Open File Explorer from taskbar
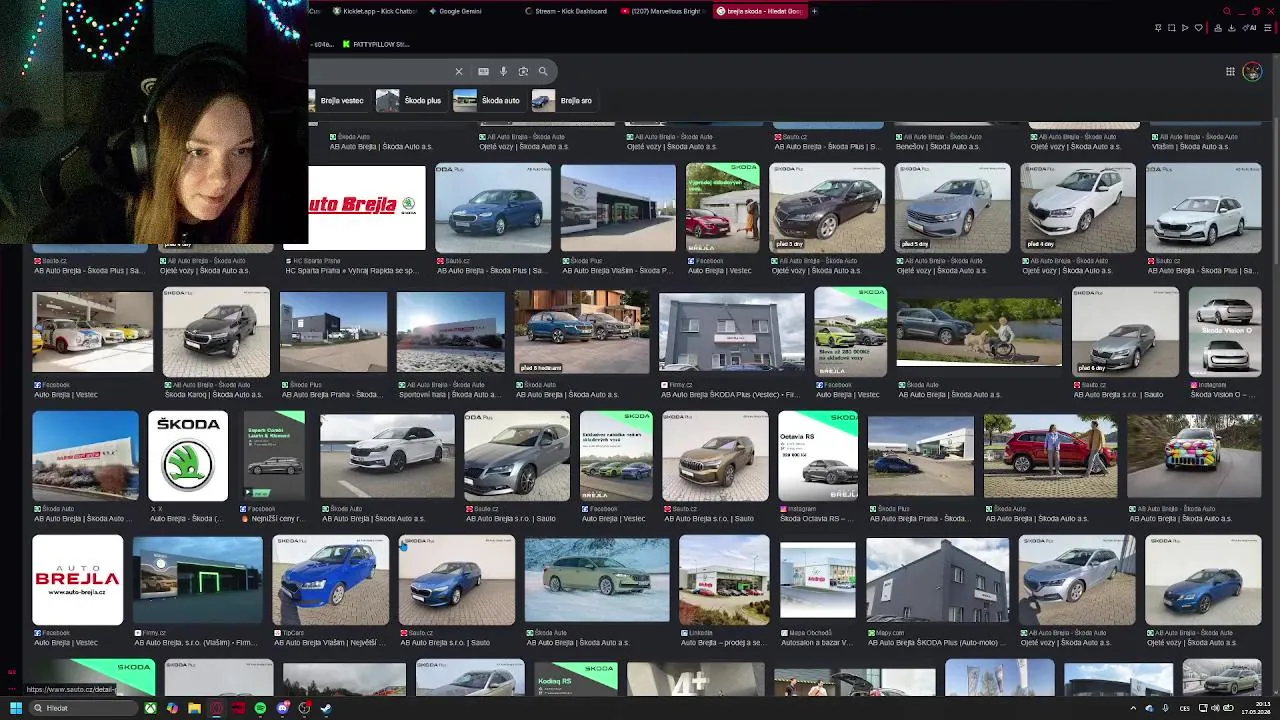Viewport: 1280px width, 720px height. click(194, 708)
